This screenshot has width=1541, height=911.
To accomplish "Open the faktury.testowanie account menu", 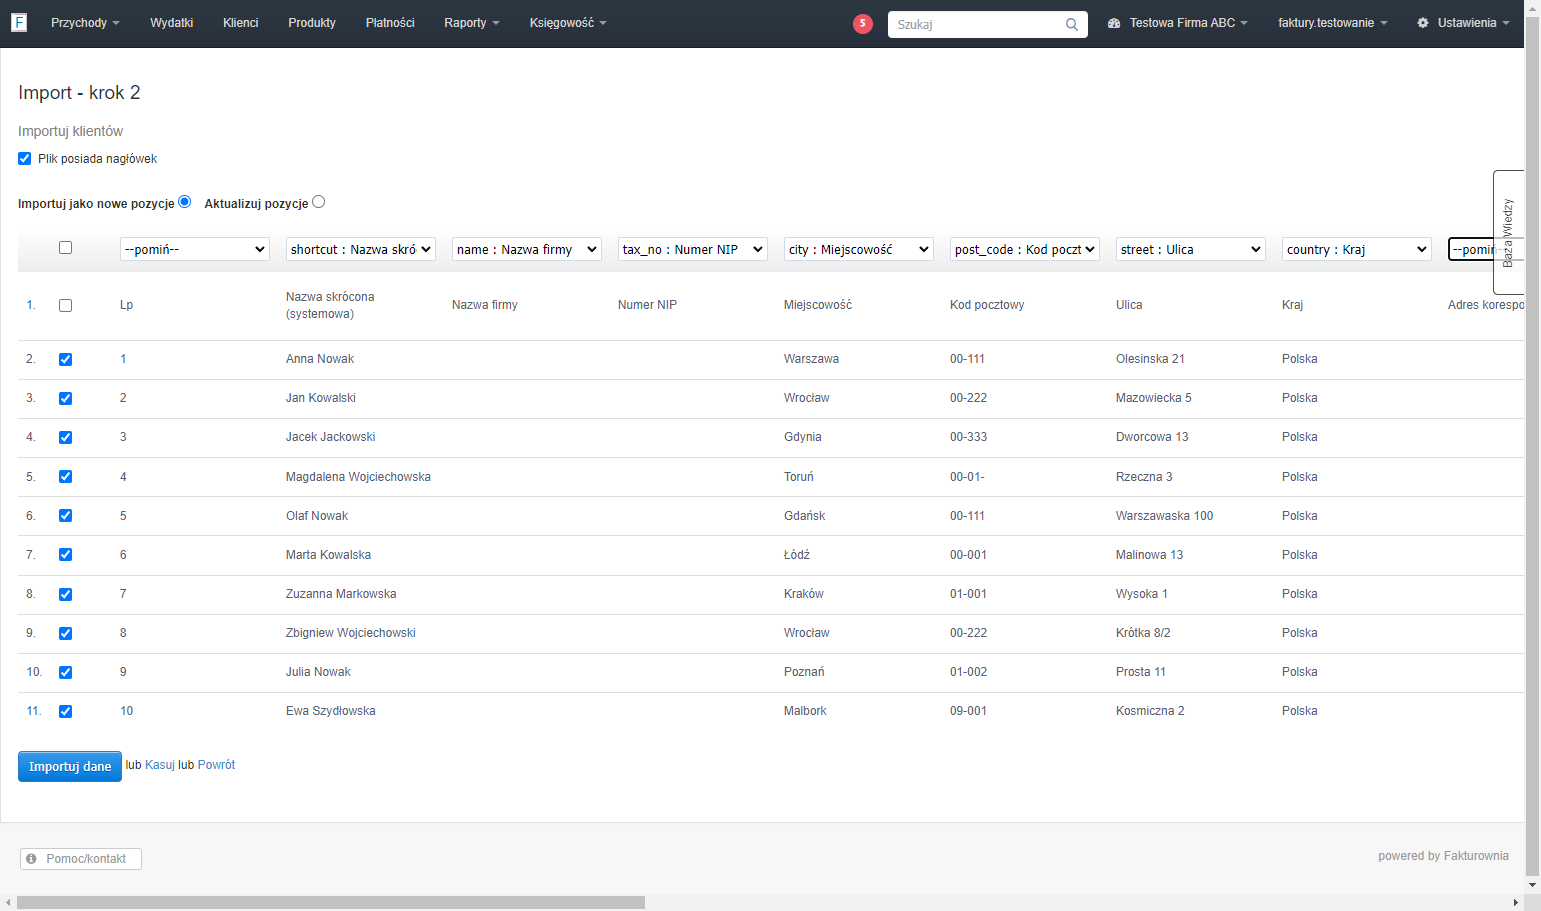I will point(1332,23).
